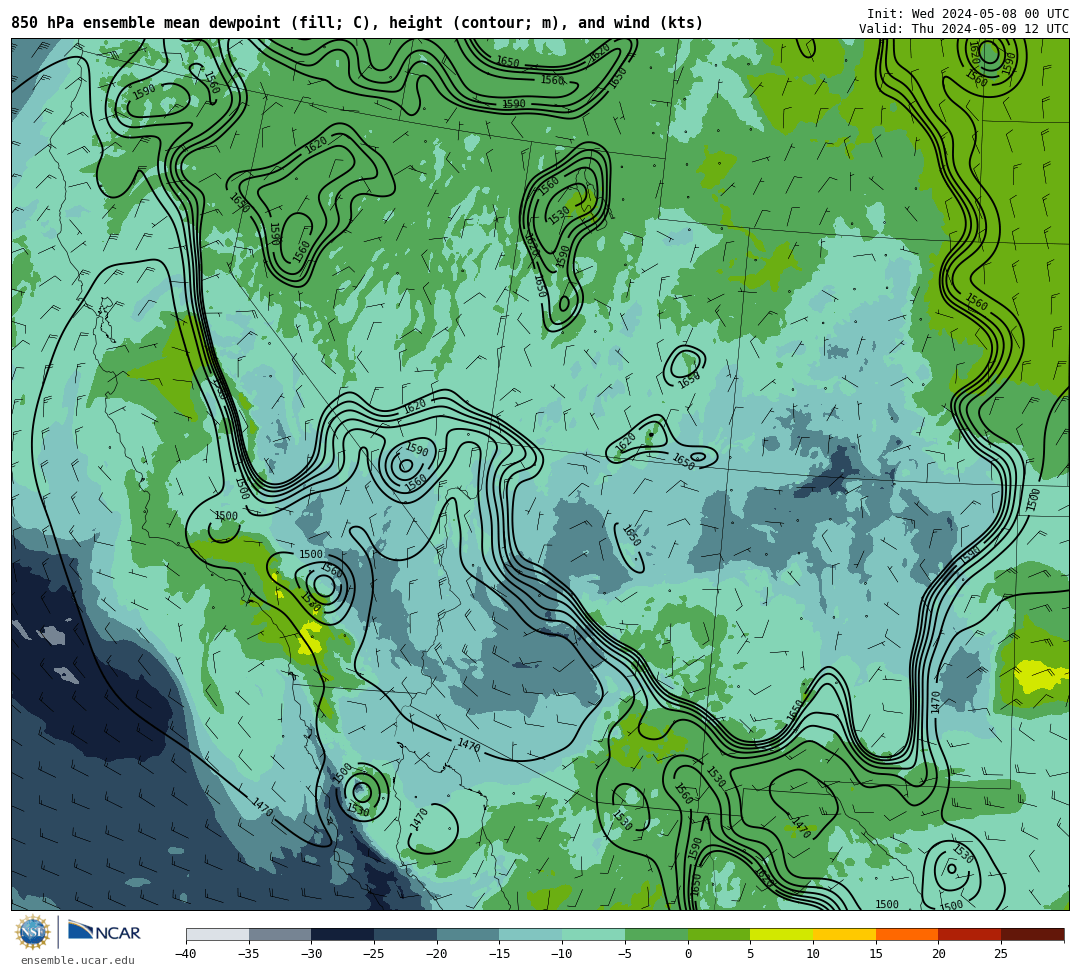The image size is (1080, 973).
Task: Click the 10 to 15 amber swatch
Action: 844,934
